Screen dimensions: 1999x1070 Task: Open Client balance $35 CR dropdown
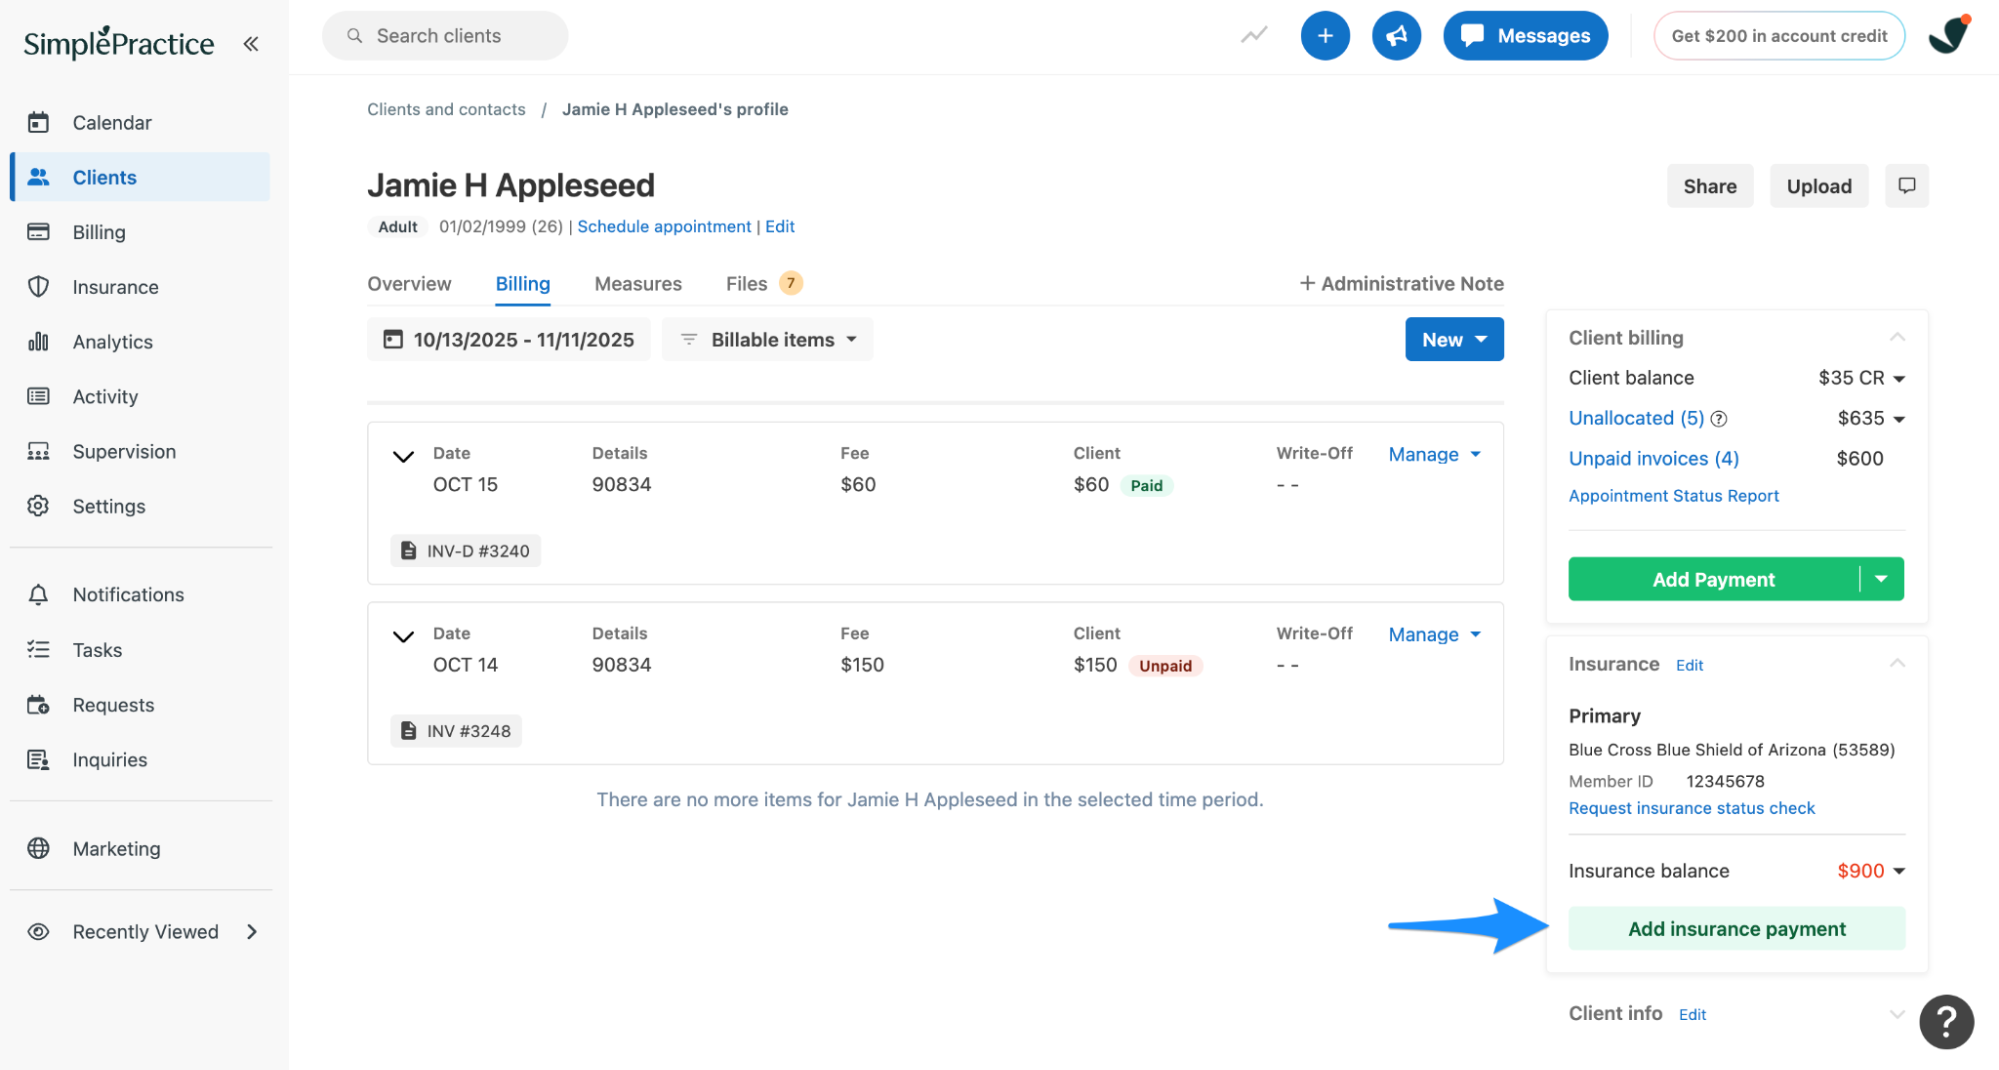pyautogui.click(x=1862, y=378)
